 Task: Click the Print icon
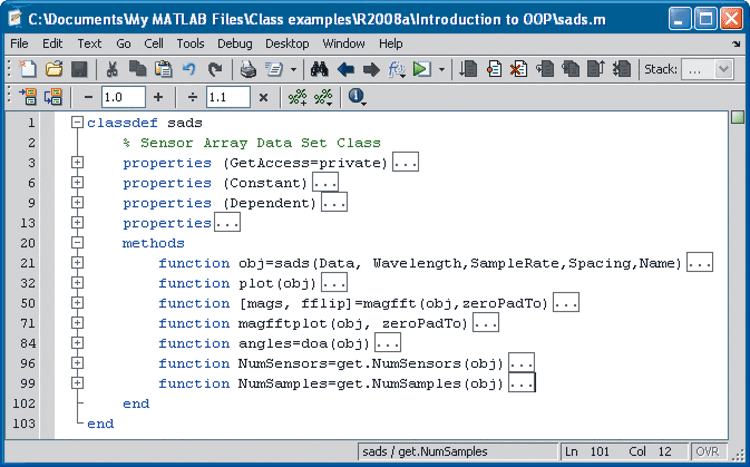coord(248,69)
